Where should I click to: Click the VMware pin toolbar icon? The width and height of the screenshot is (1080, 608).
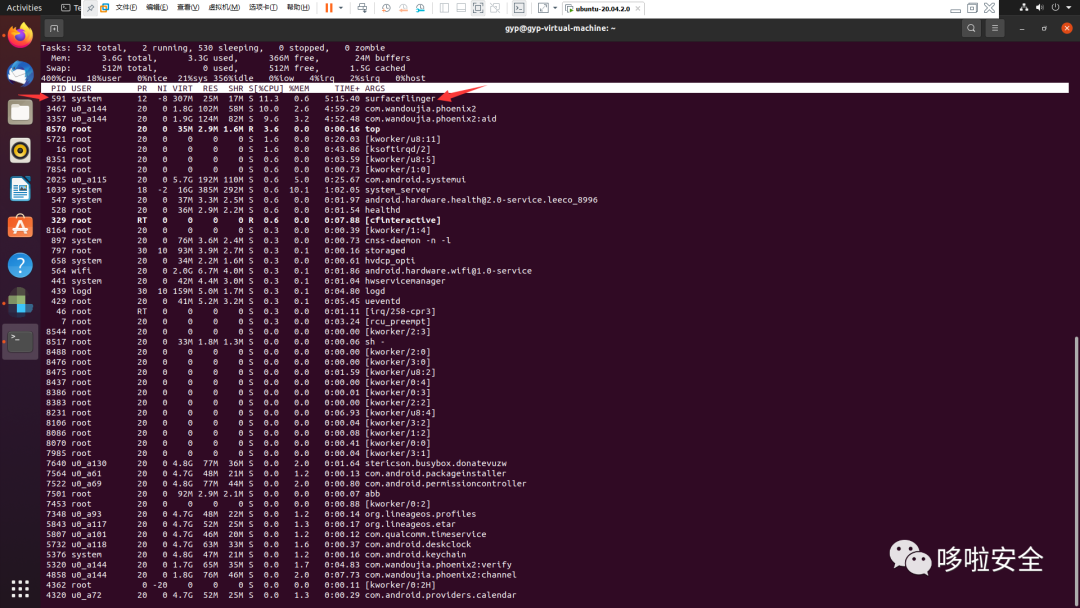91,8
